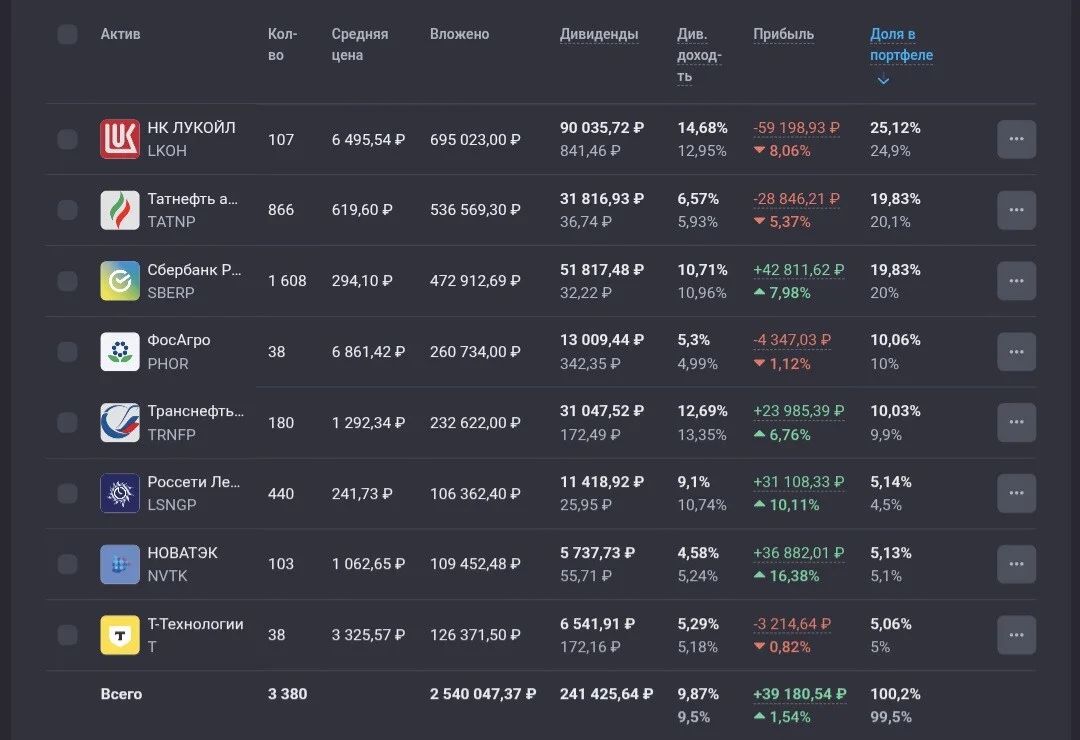Open the Татнефть asset name
The image size is (1080, 740).
point(192,199)
